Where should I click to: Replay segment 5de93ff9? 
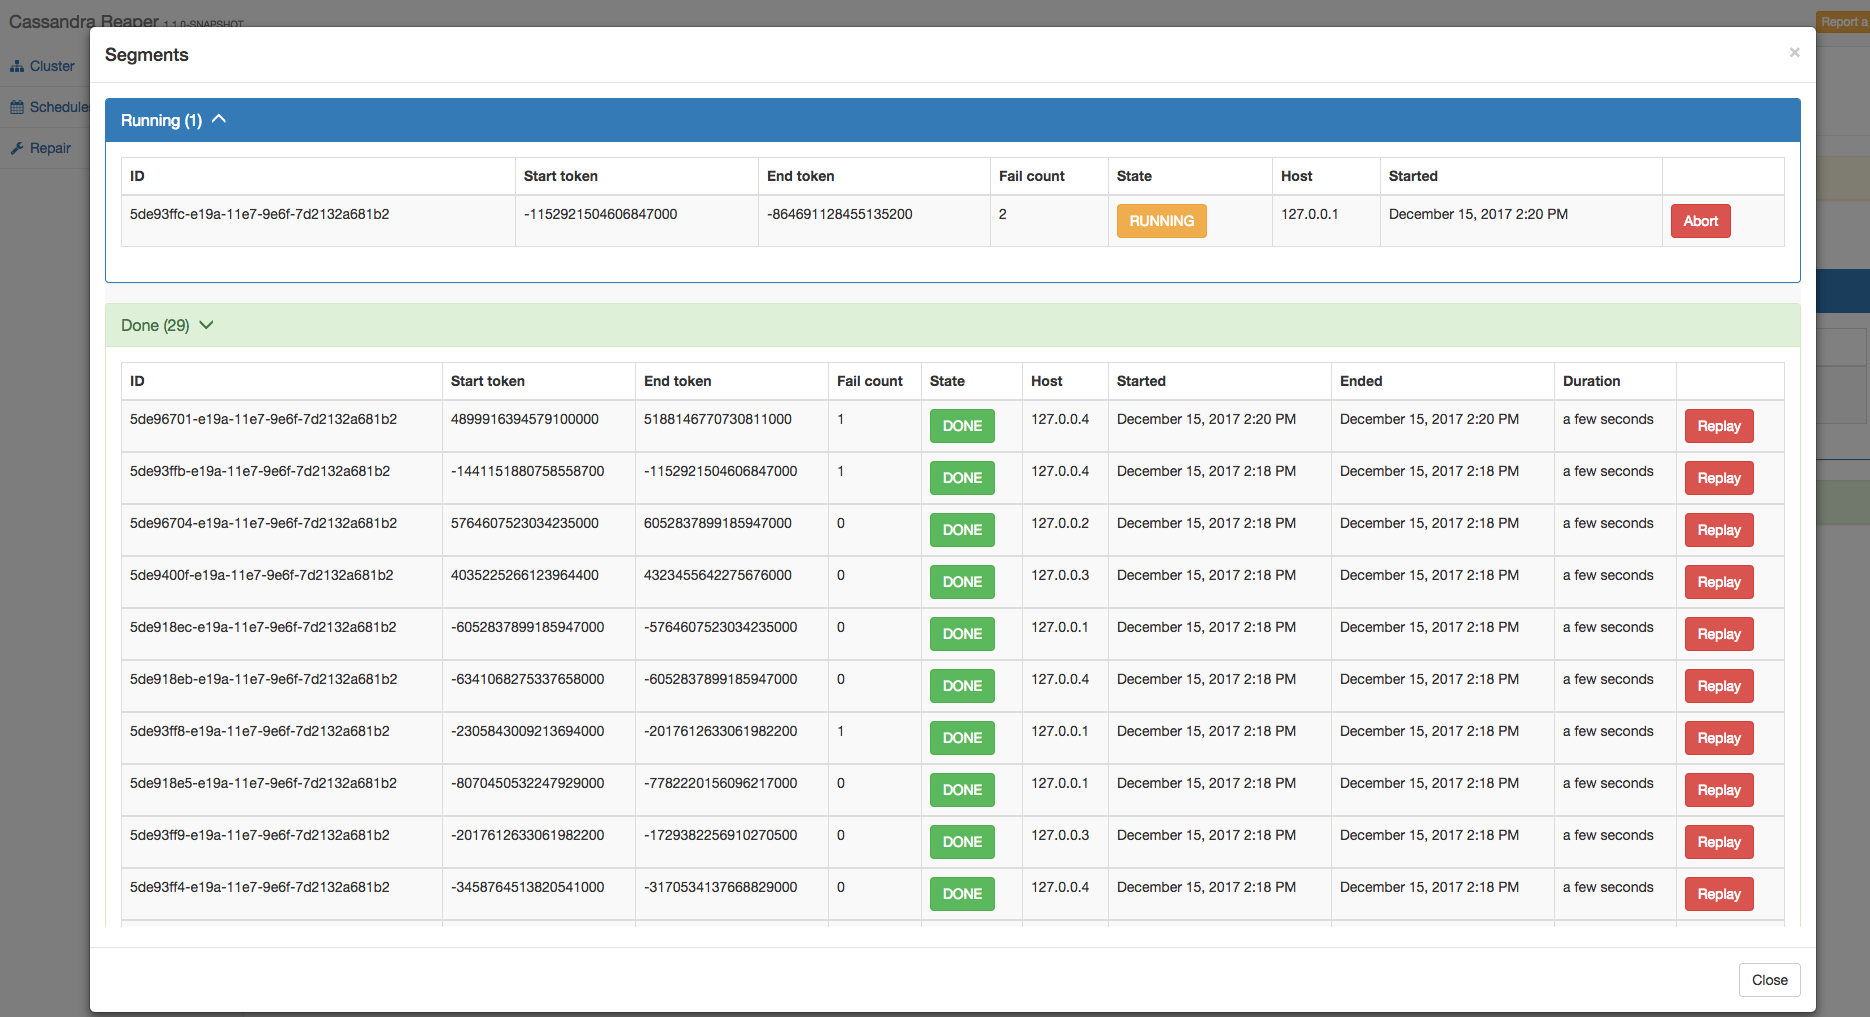[x=1719, y=842]
